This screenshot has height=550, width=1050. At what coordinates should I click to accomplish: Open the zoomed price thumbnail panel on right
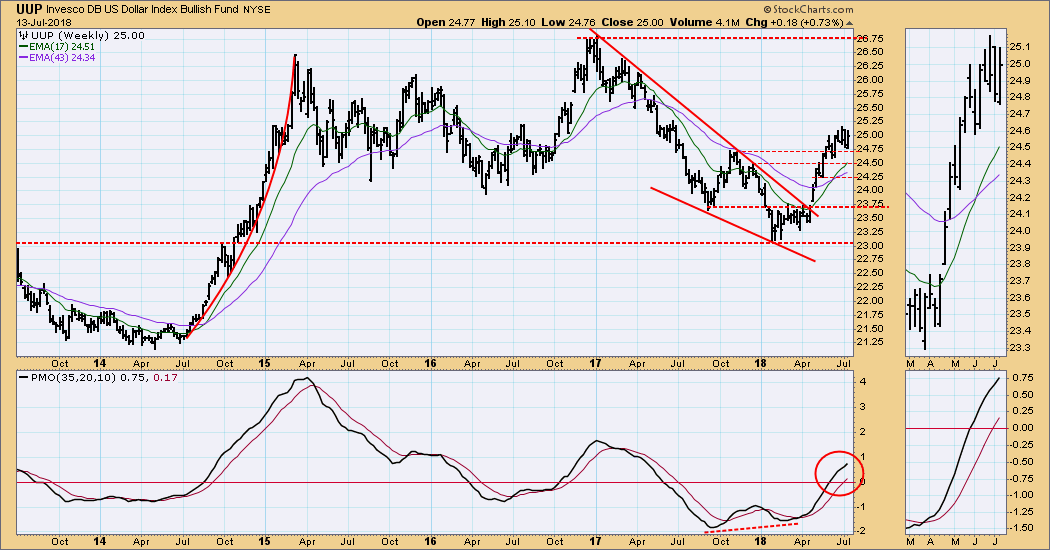[x=955, y=190]
